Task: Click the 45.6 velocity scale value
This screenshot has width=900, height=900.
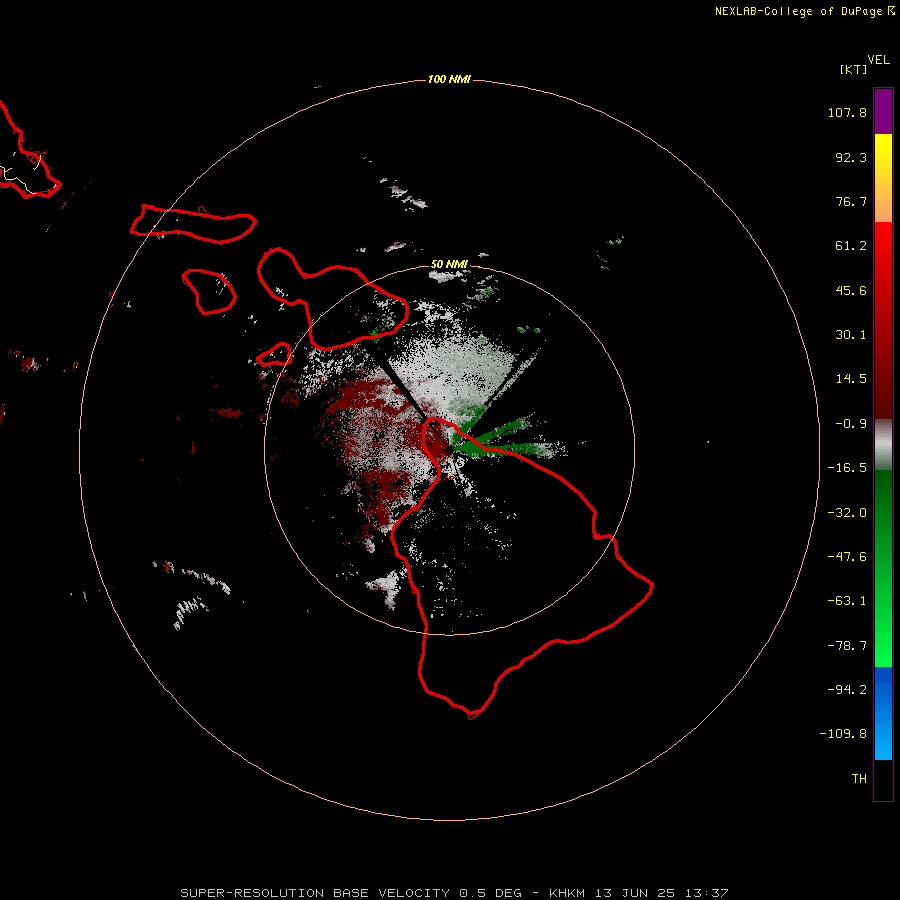Action: pyautogui.click(x=851, y=290)
